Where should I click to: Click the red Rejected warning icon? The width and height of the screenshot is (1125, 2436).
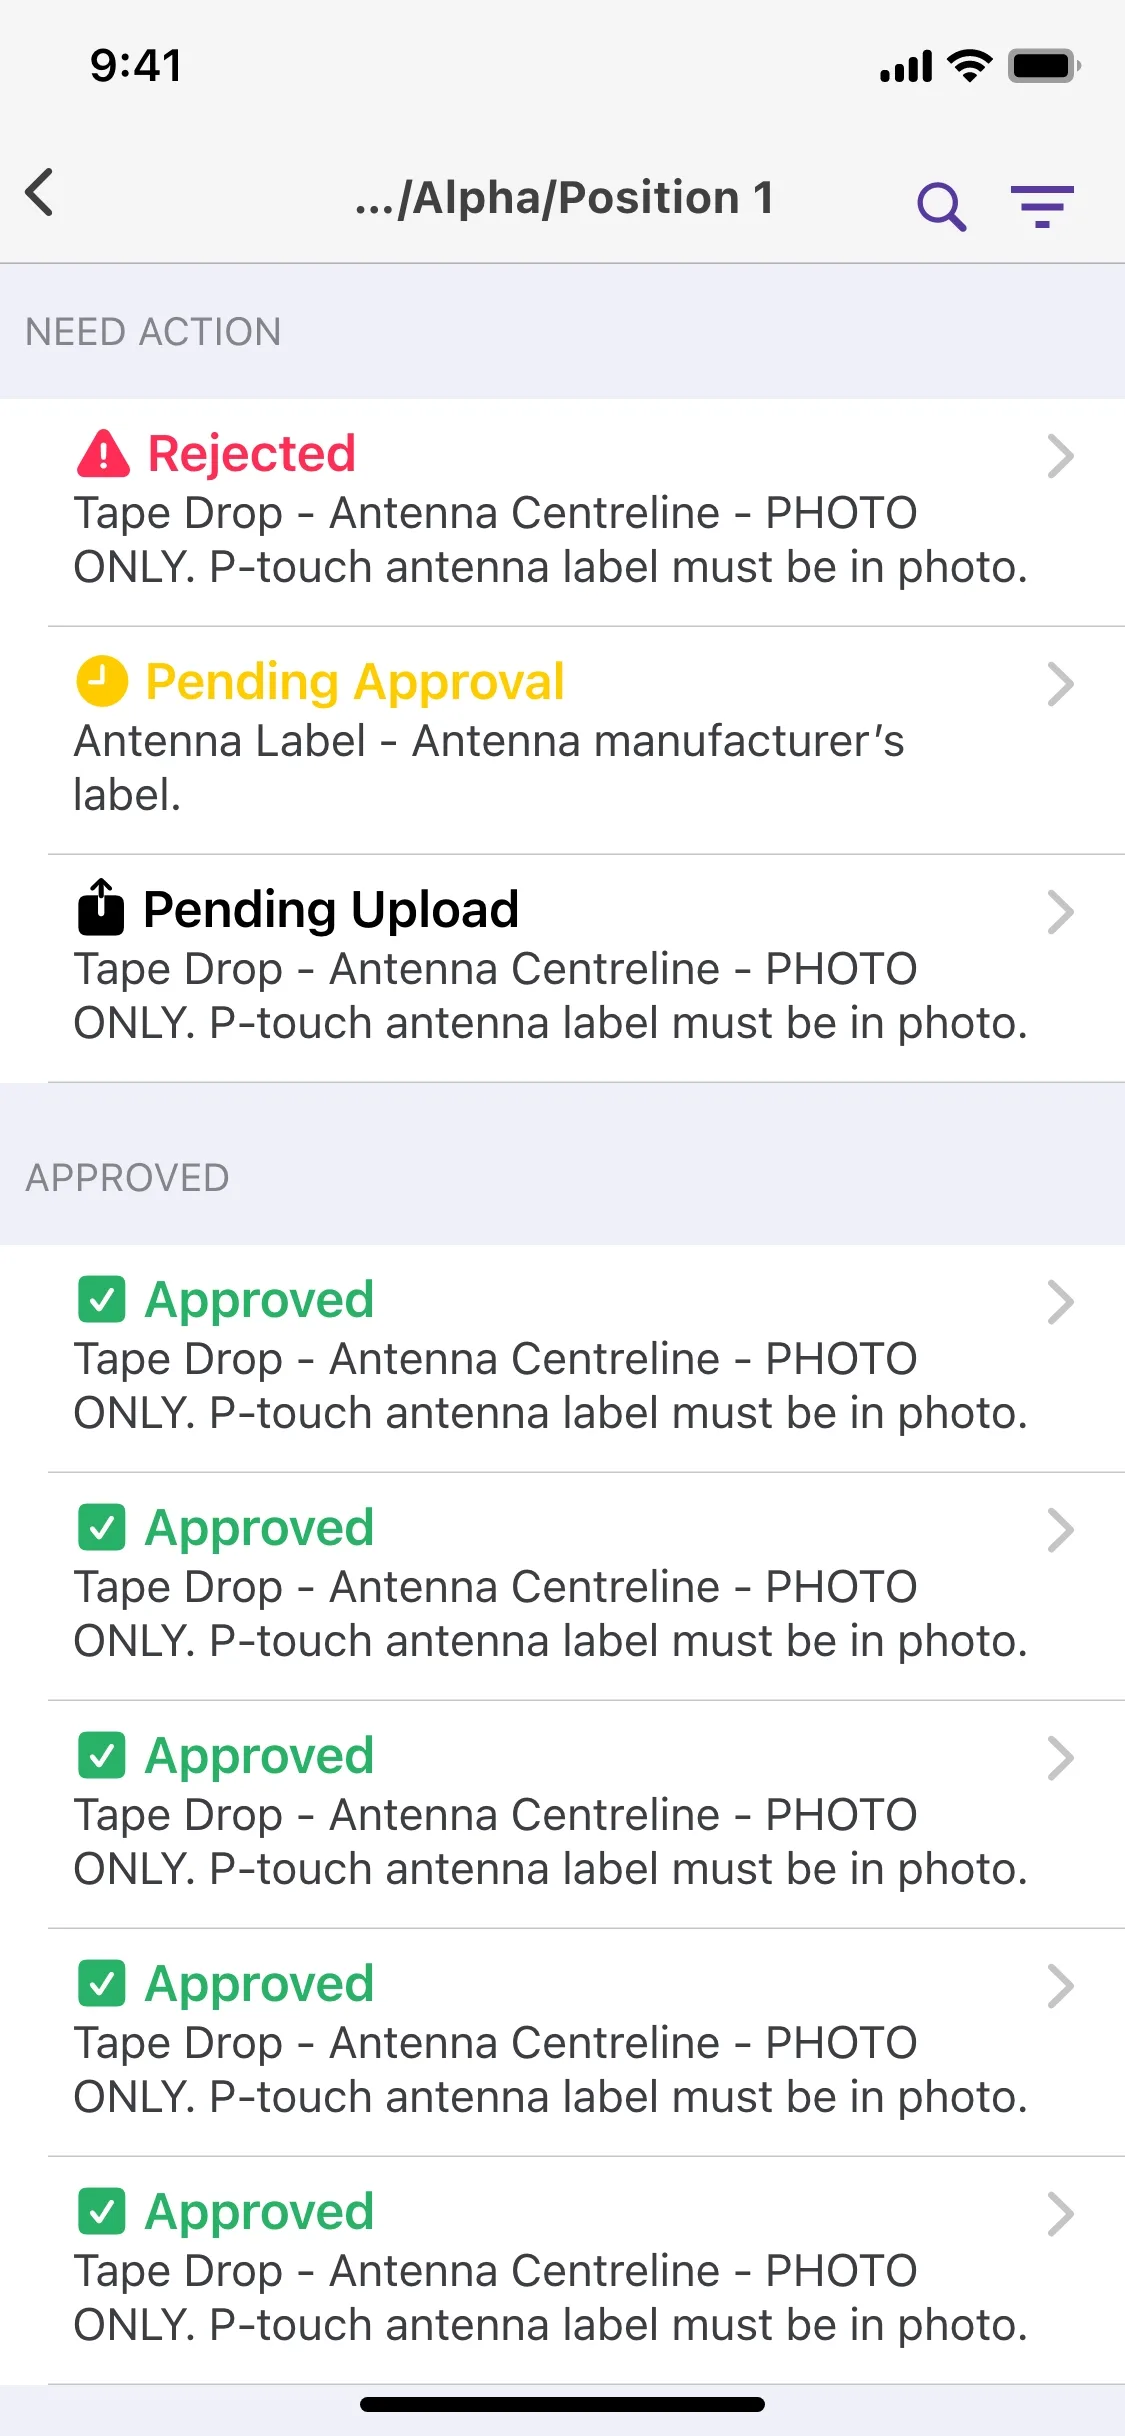pos(103,454)
